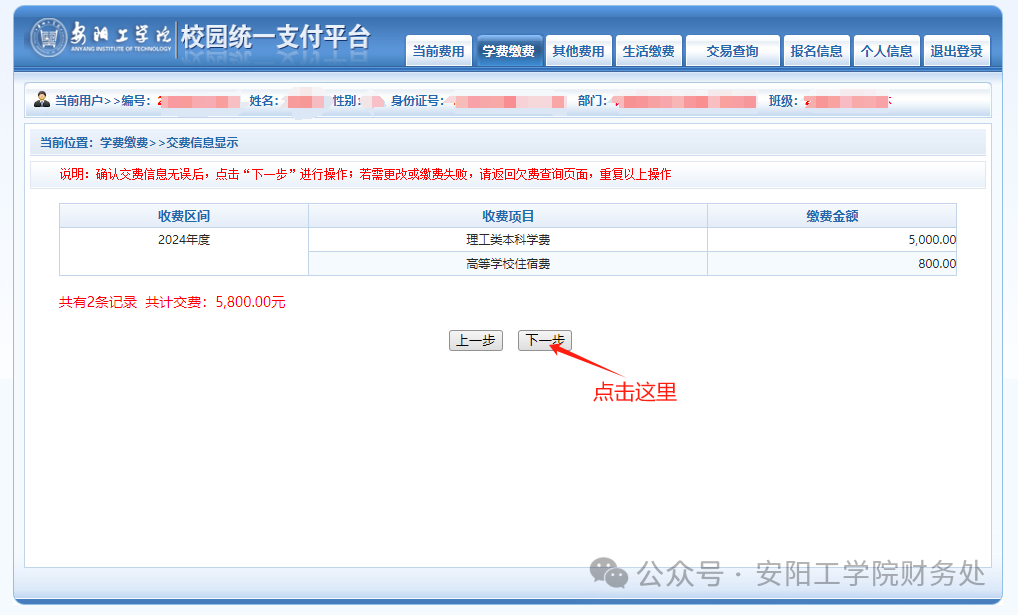Open the 当前费用 tab
The image size is (1018, 615).
pos(438,51)
